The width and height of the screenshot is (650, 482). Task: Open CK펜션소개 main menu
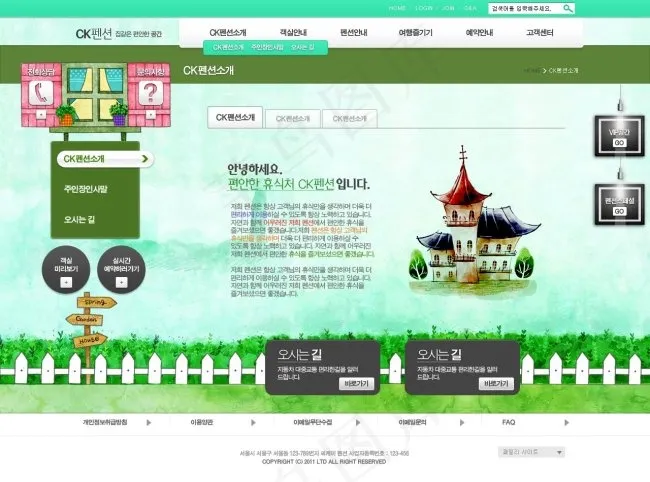(228, 32)
